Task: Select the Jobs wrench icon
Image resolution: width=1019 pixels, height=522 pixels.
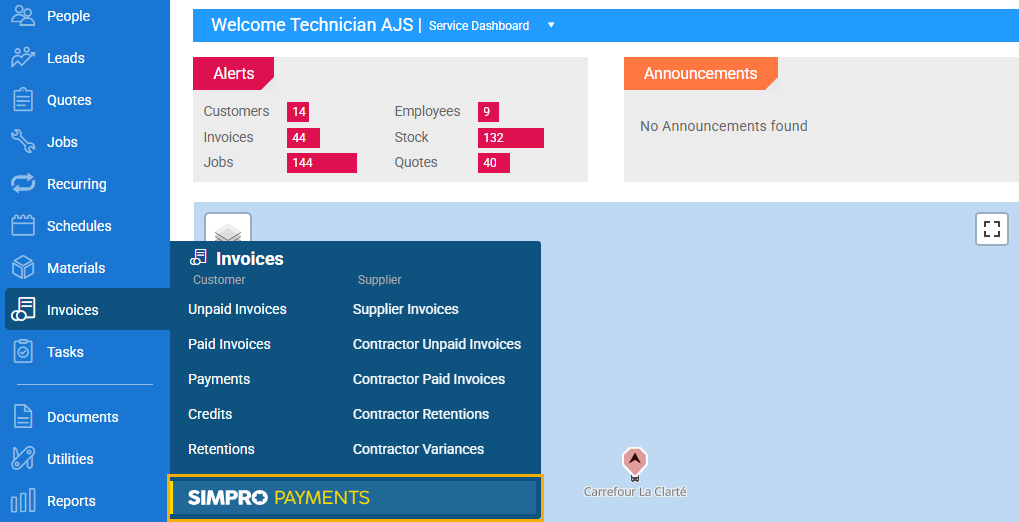Action: coord(23,142)
